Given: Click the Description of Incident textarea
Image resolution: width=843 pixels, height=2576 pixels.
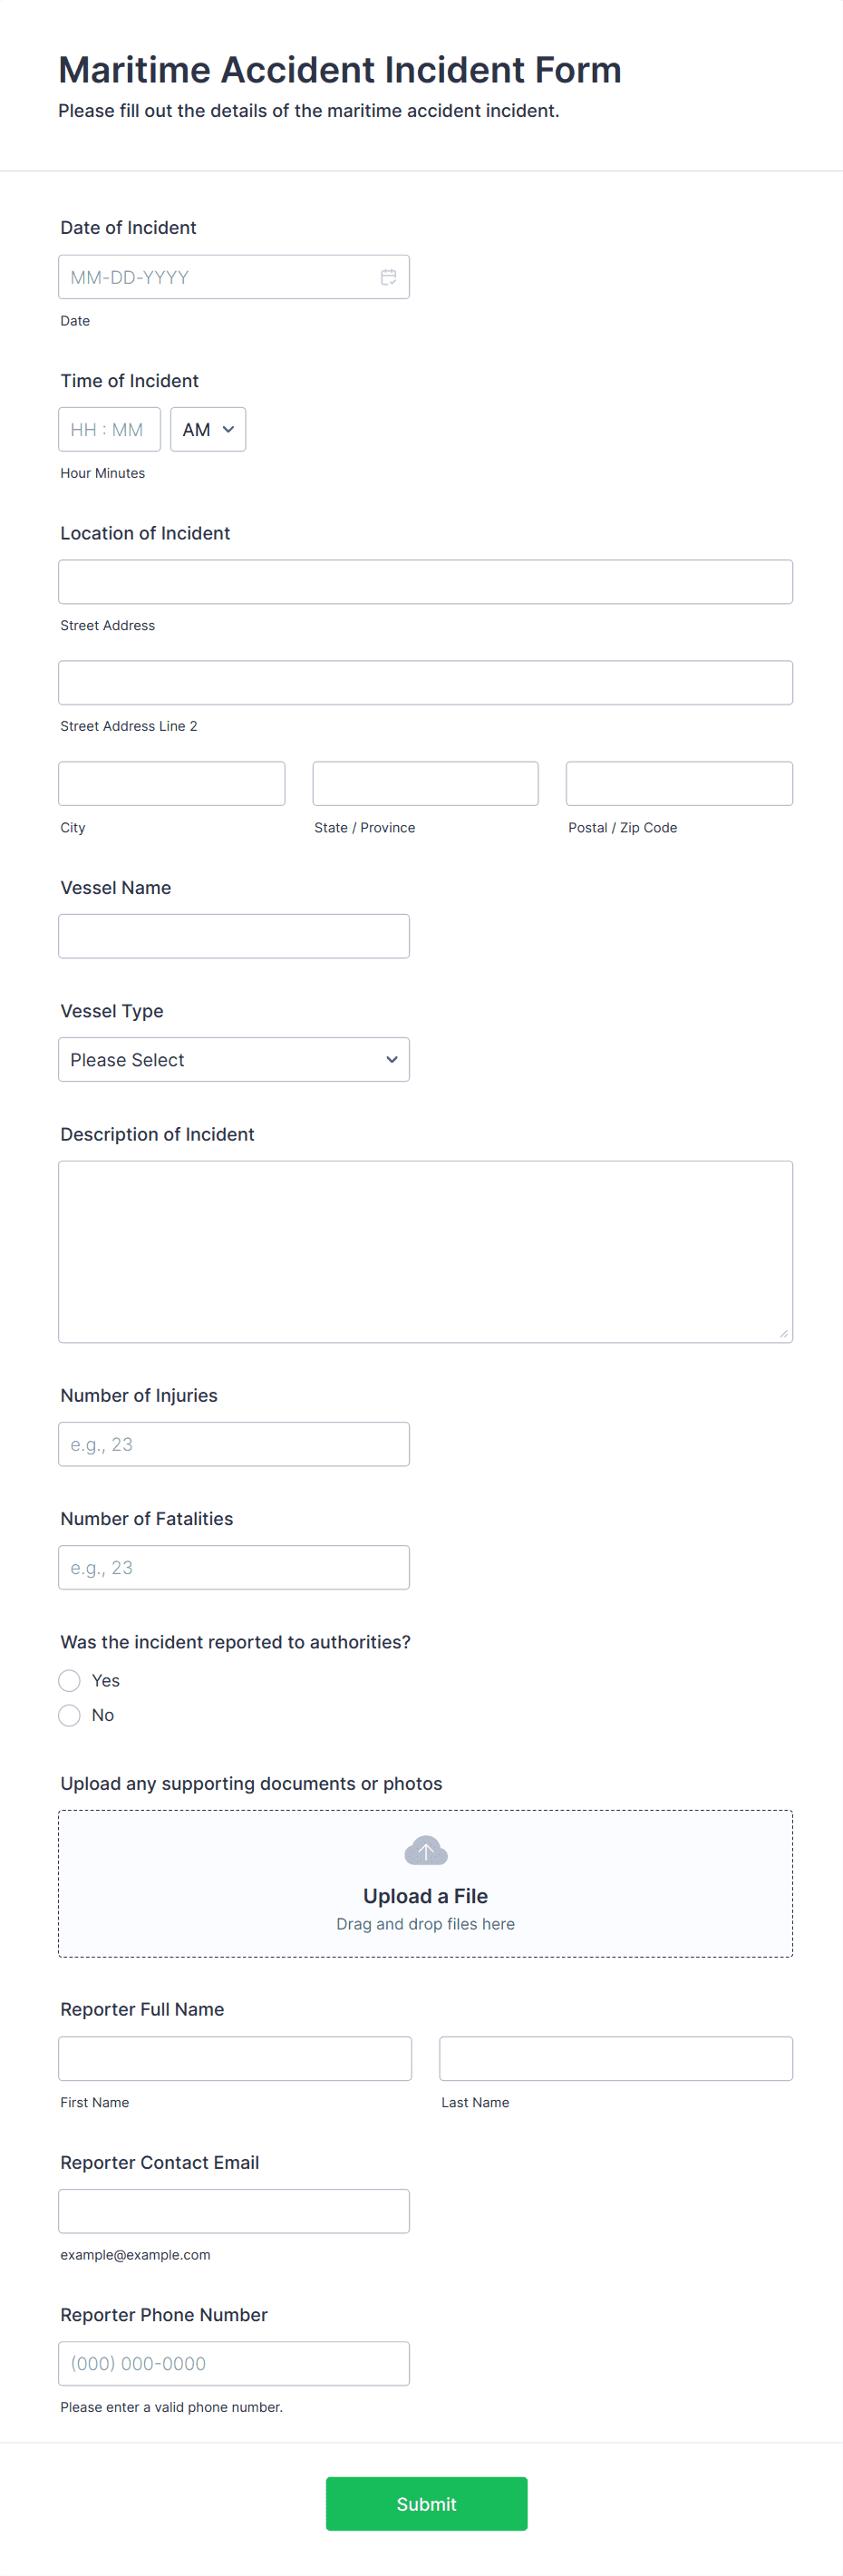Looking at the screenshot, I should click(425, 1251).
